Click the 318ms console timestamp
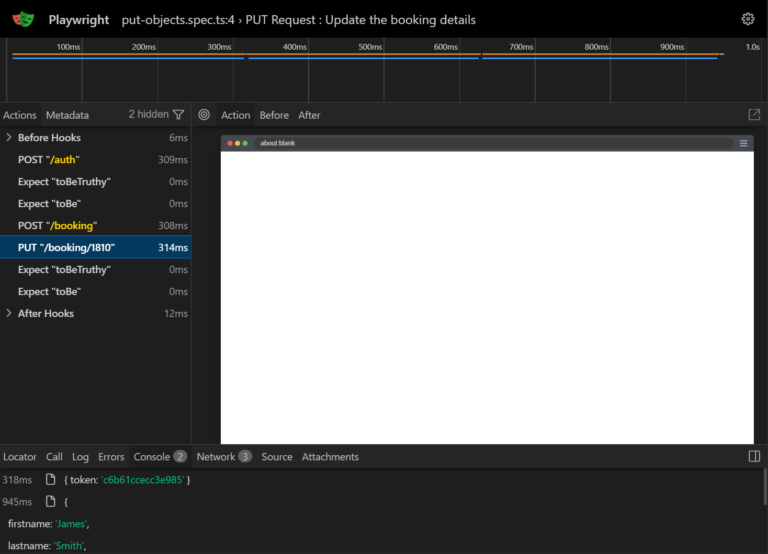The image size is (768, 554). (17, 480)
